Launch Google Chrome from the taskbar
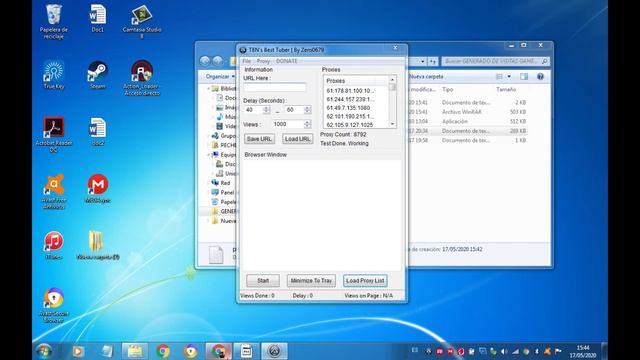Screen dimensions: 640x360 tap(163, 351)
